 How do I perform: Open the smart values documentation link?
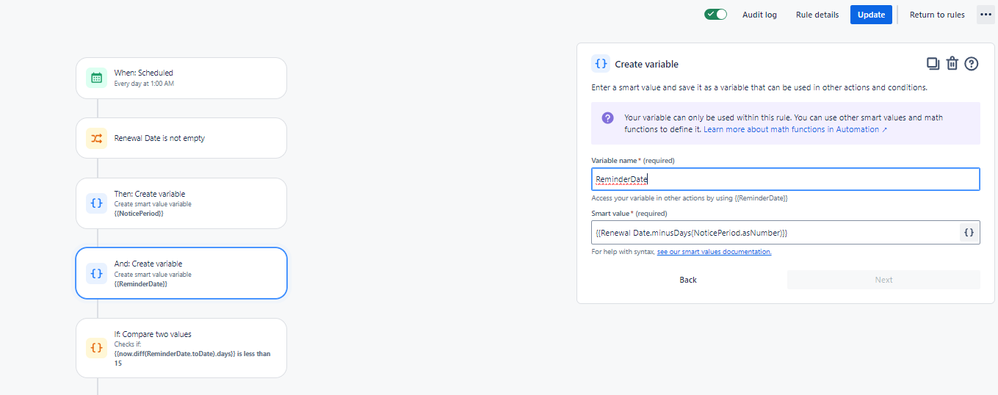coord(714,252)
